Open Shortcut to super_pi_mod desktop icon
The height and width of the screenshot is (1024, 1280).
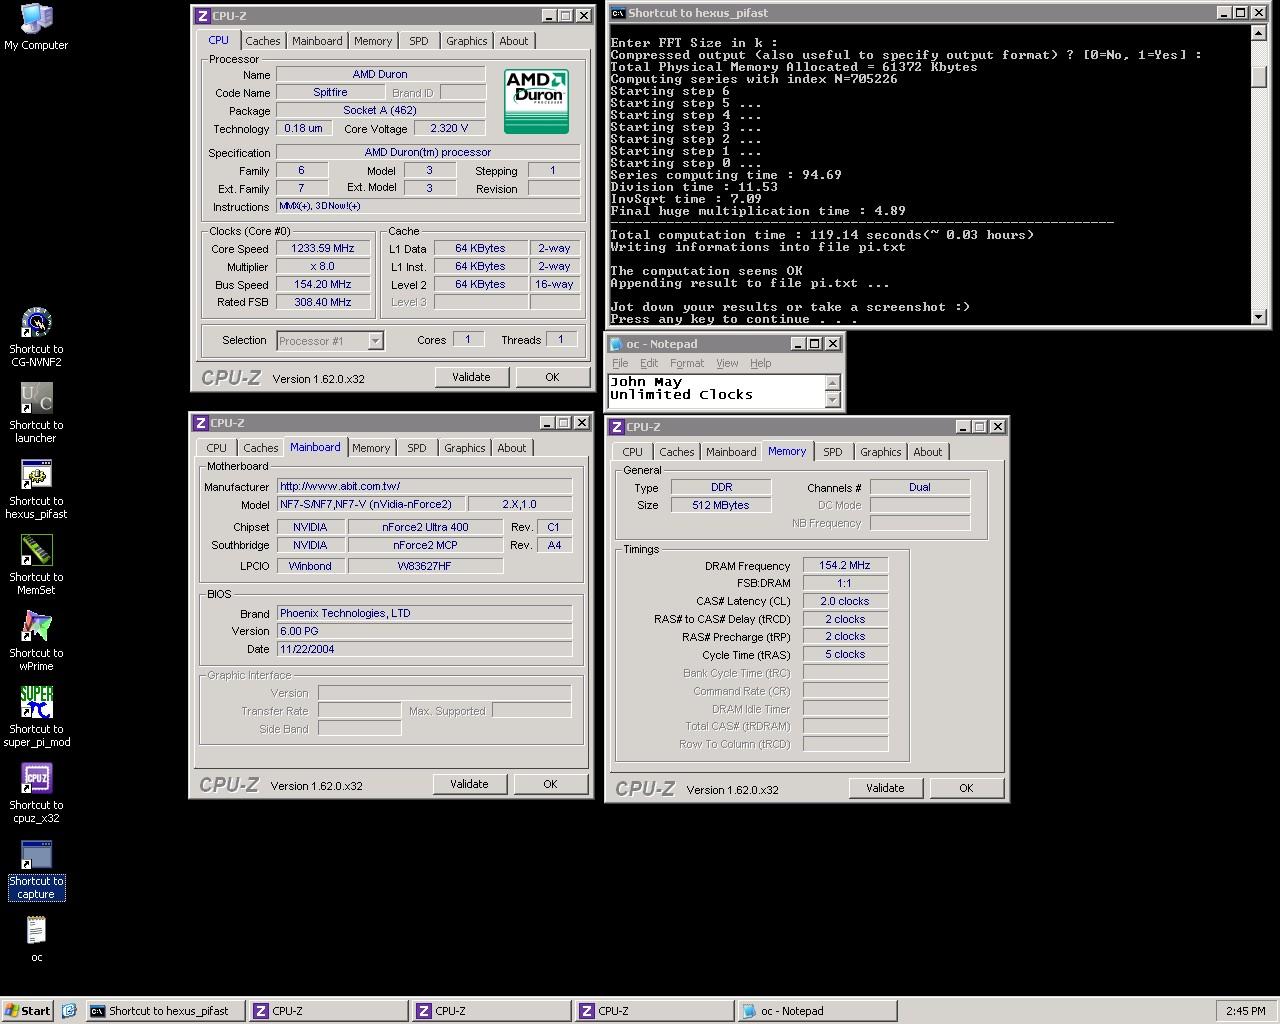36,717
